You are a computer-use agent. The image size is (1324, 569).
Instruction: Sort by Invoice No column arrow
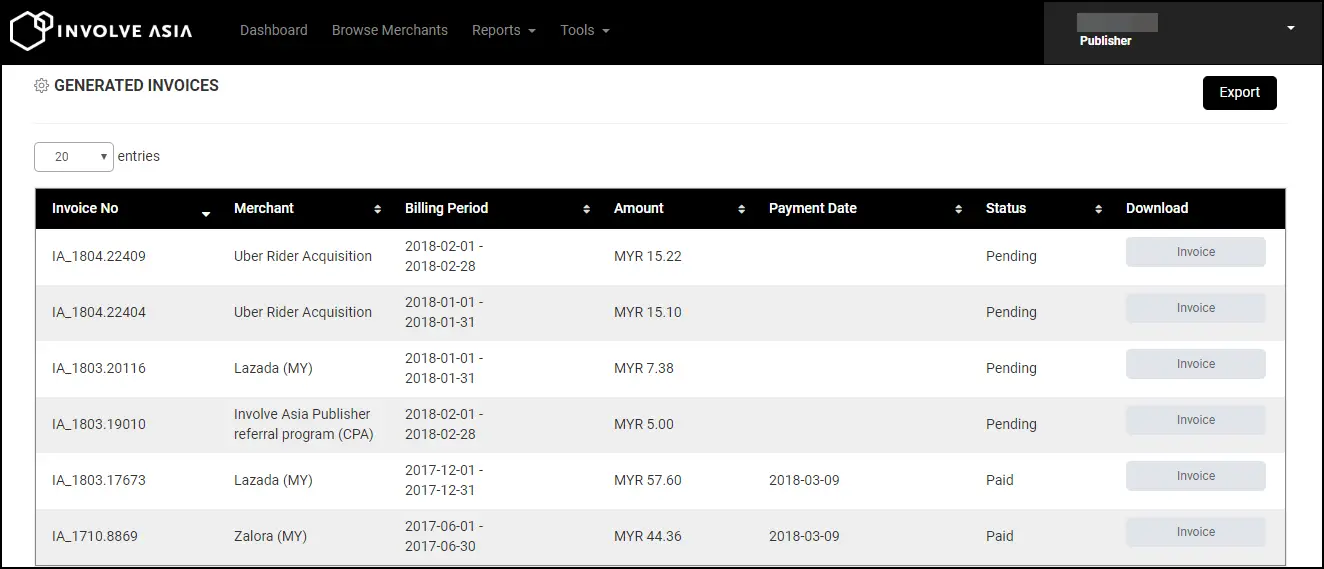pos(206,213)
